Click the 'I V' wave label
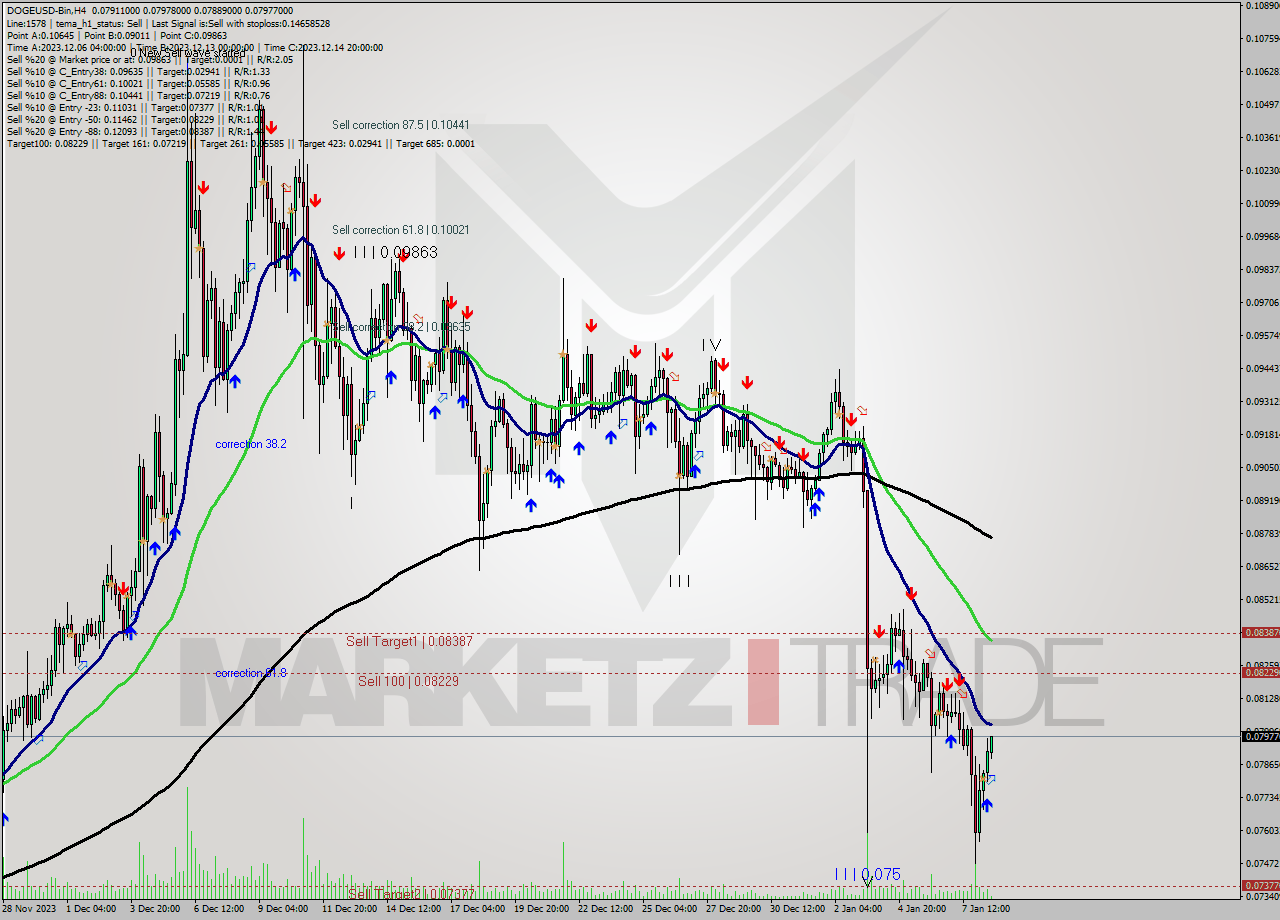 click(x=711, y=345)
